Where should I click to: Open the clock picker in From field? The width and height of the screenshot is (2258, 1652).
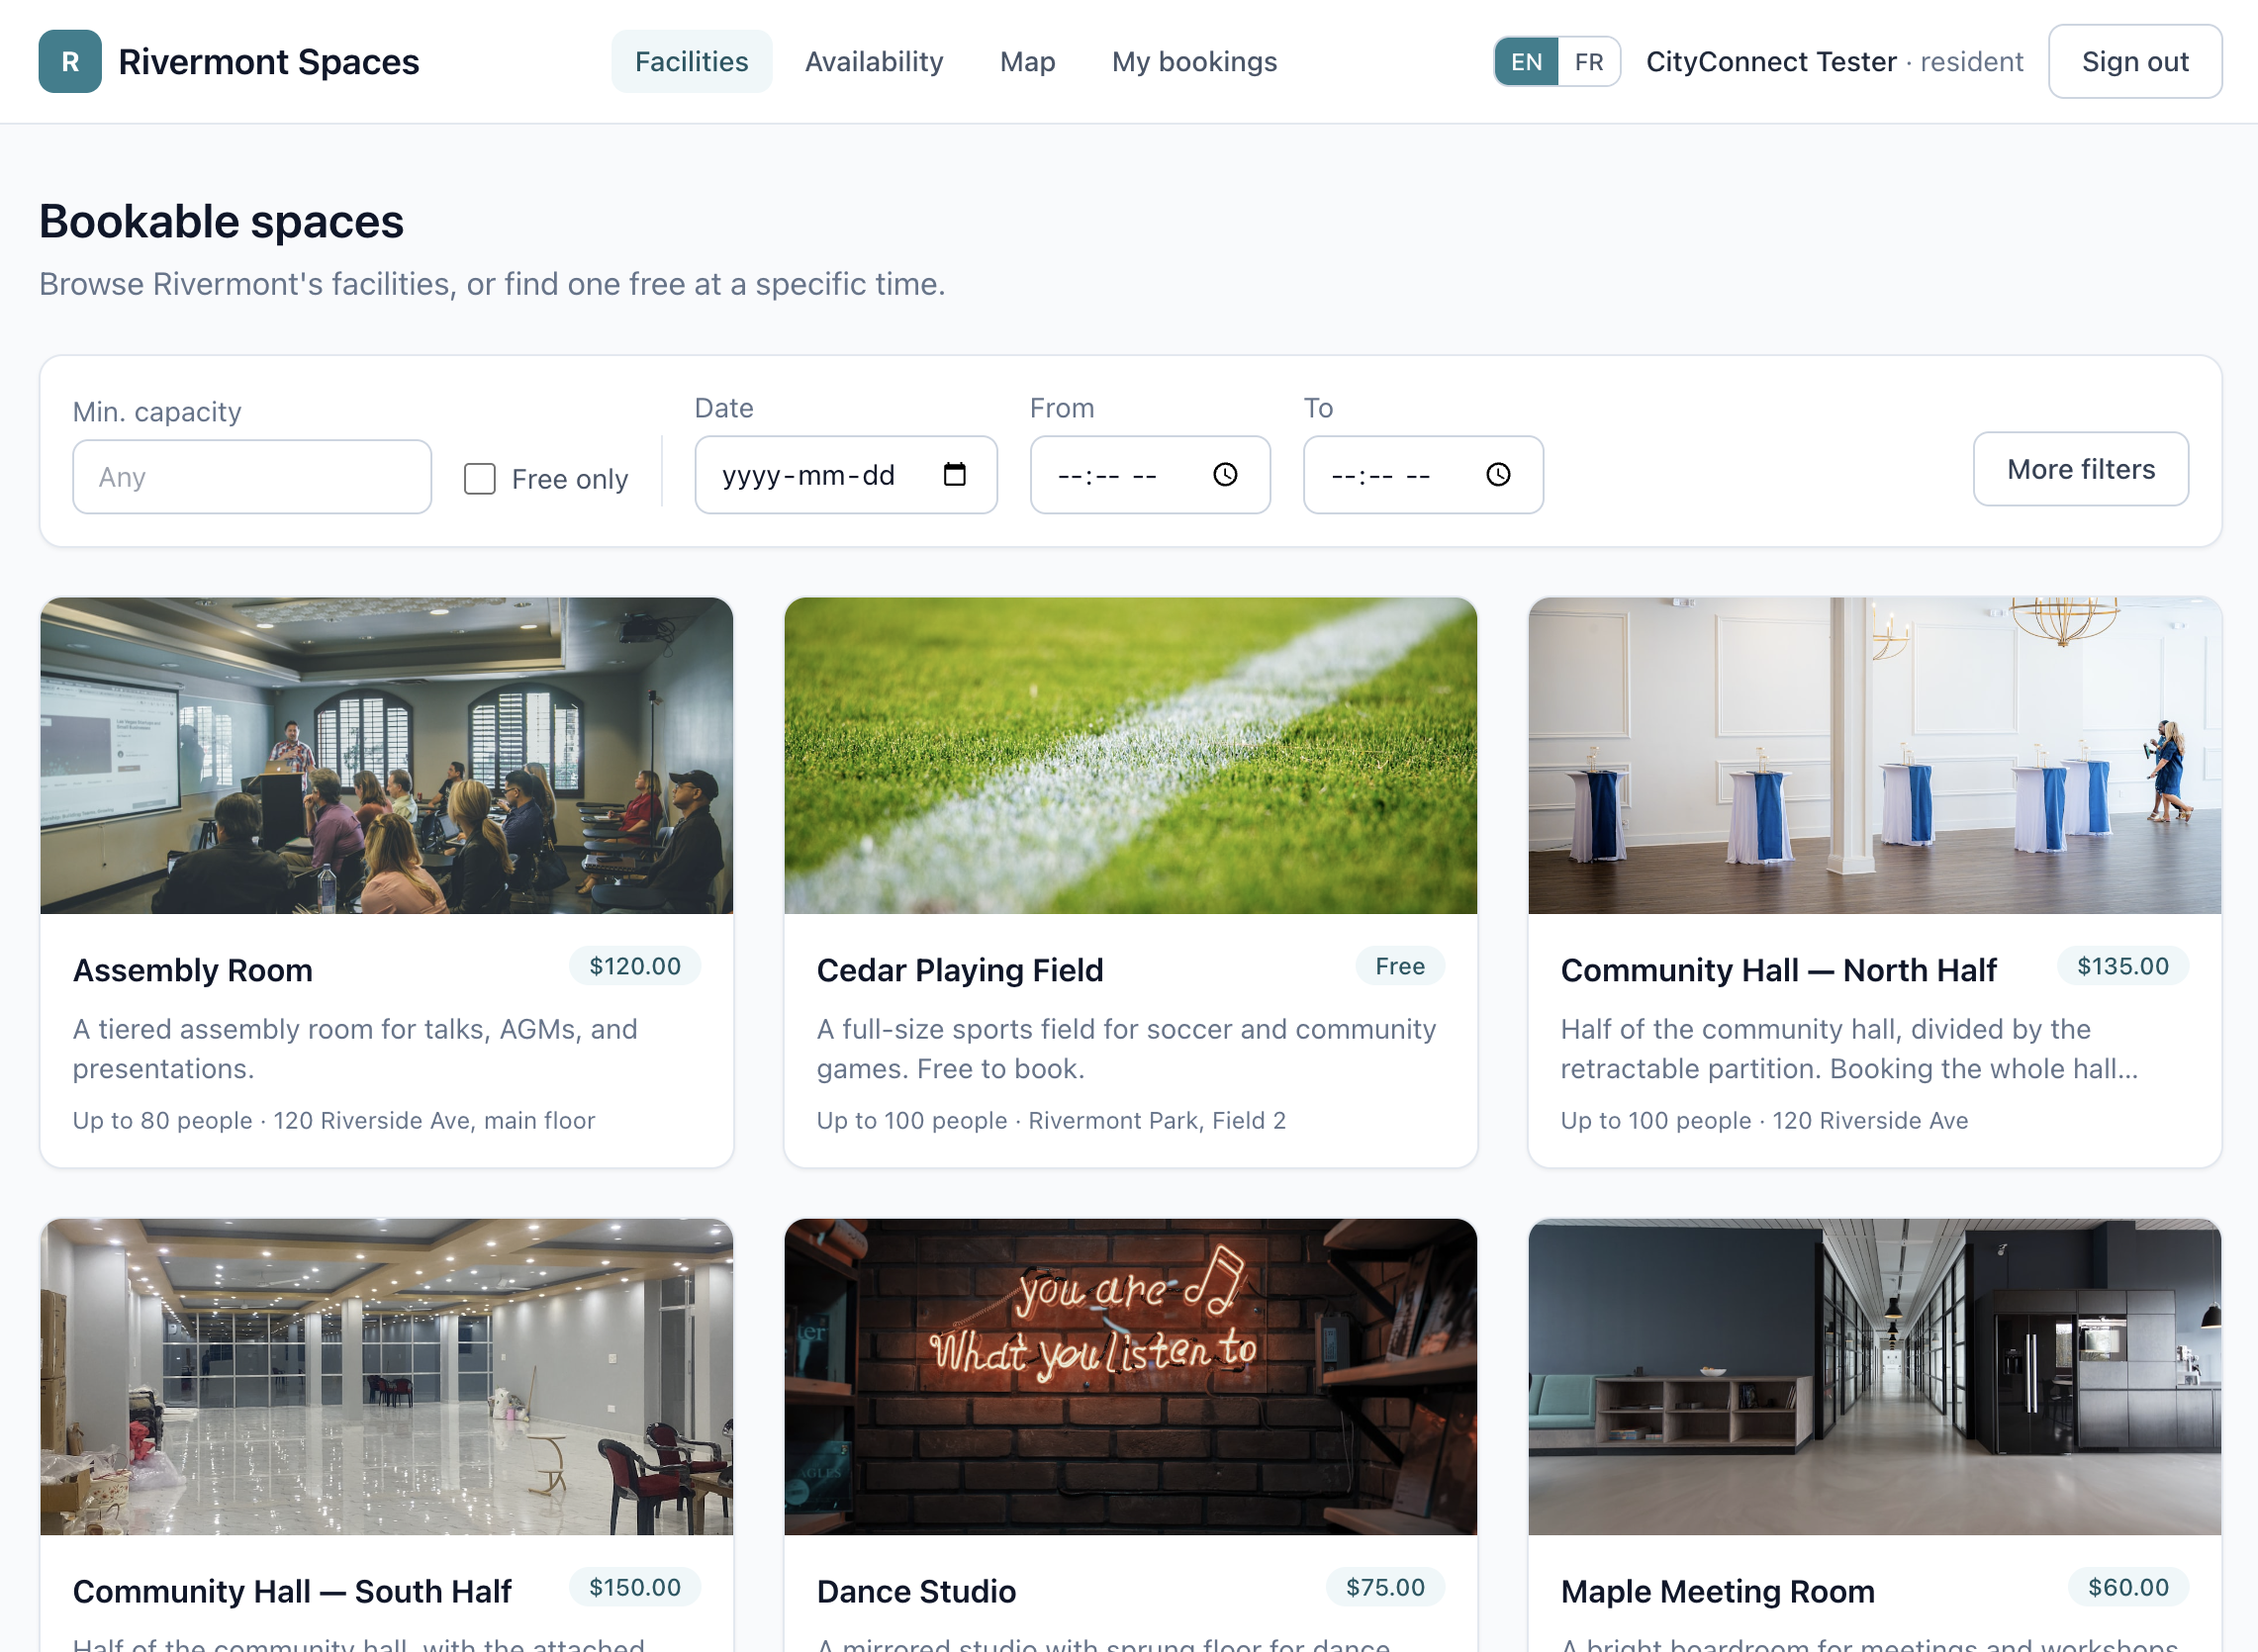[x=1225, y=474]
